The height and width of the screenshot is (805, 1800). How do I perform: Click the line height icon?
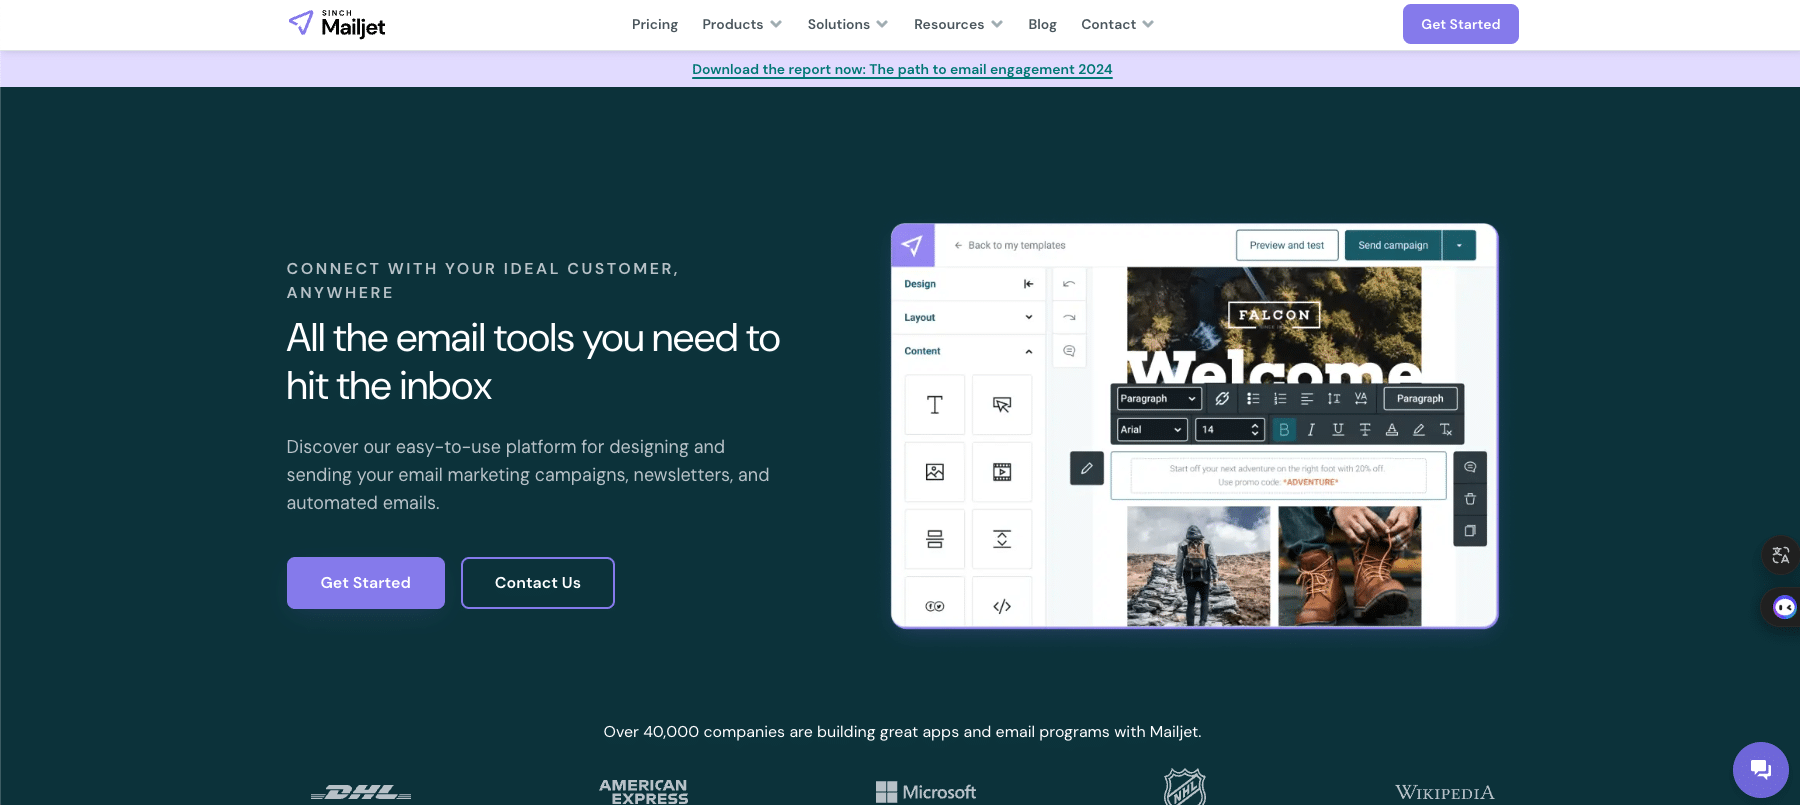[1334, 398]
